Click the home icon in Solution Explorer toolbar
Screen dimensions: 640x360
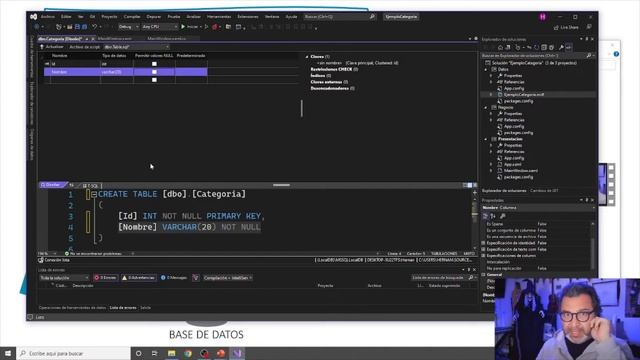[x=500, y=47]
